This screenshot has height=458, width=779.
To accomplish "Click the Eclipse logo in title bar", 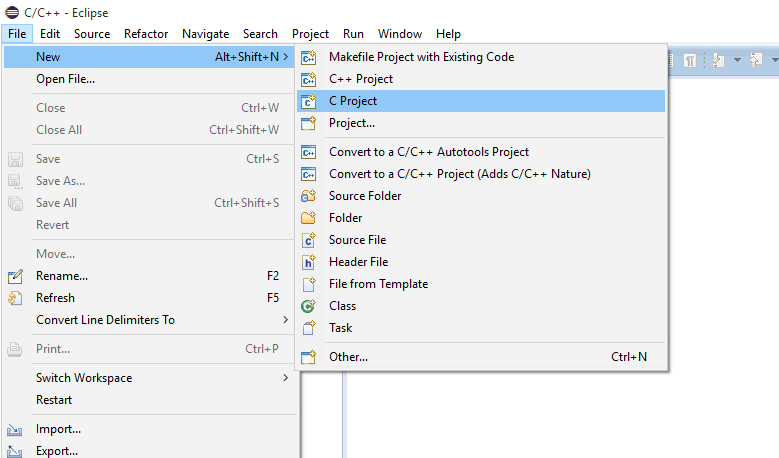I will pyautogui.click(x=12, y=12).
